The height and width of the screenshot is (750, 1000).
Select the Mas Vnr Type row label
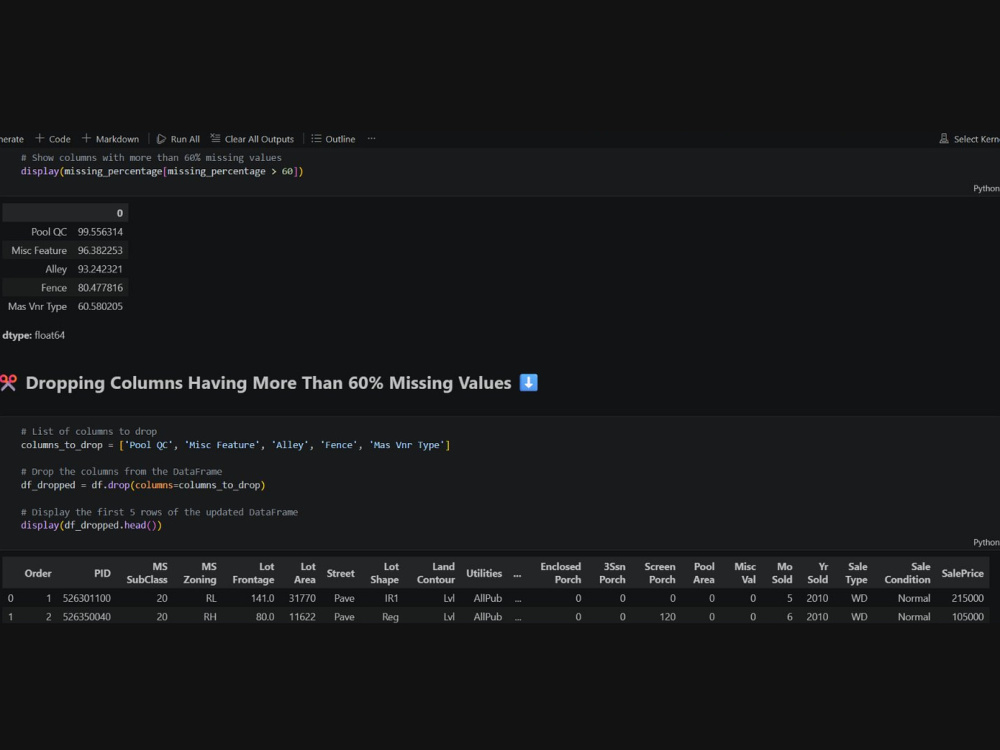(37, 306)
